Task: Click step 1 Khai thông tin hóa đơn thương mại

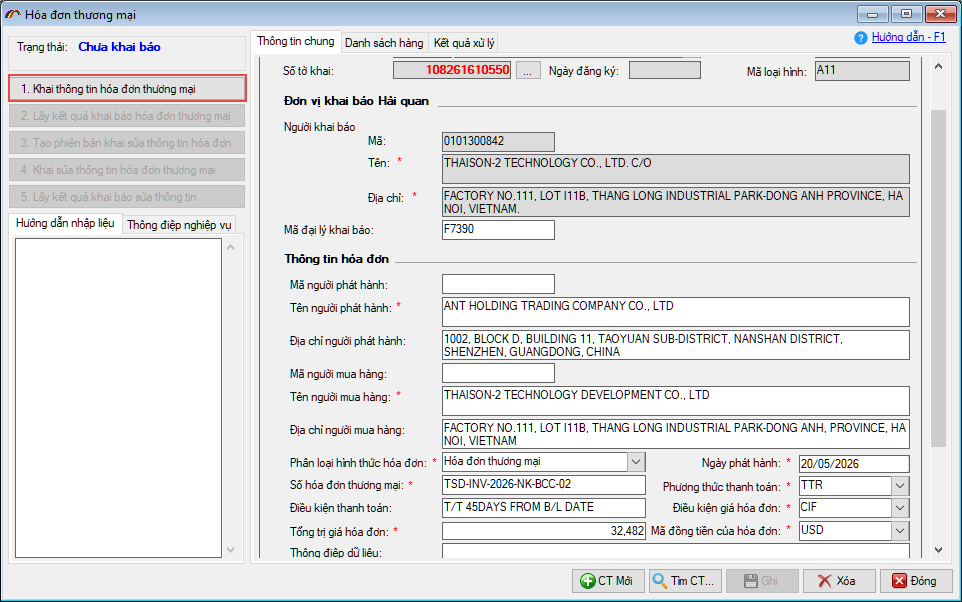Action: click(127, 88)
